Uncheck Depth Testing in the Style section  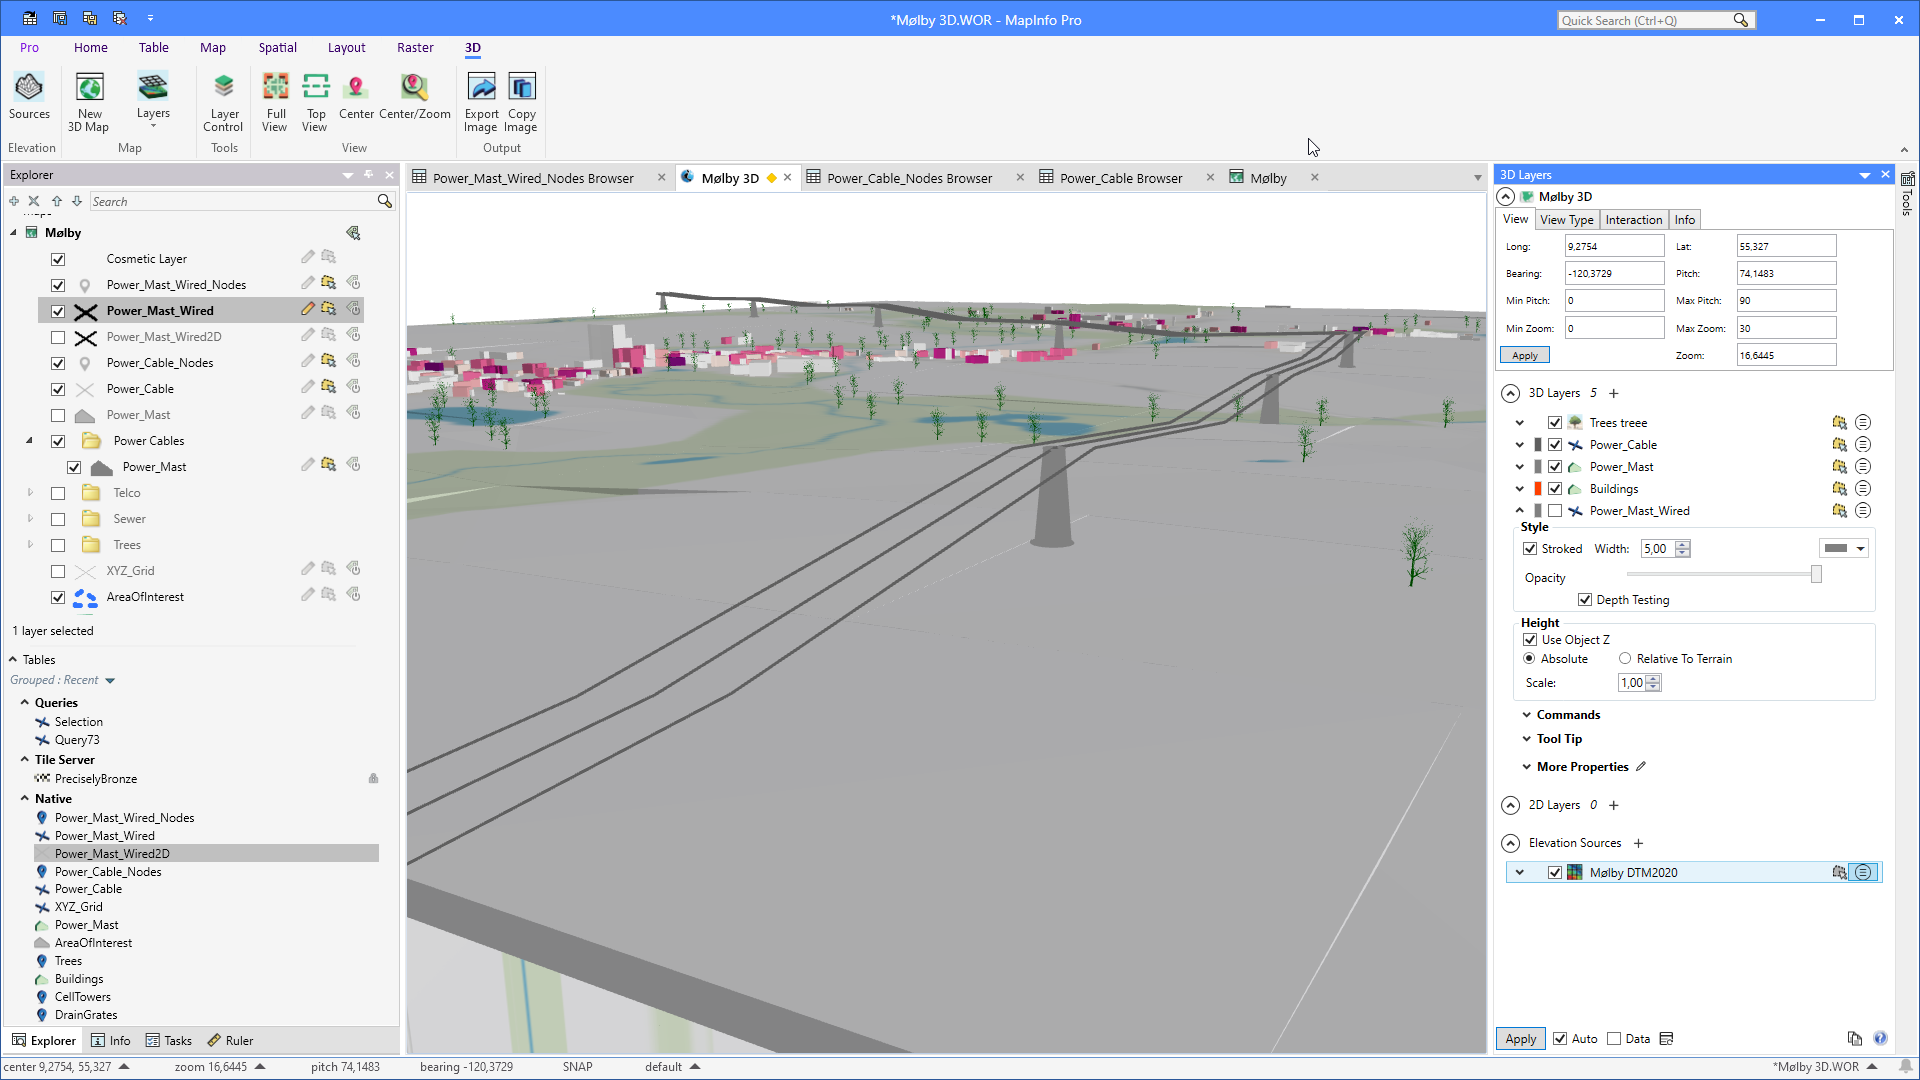click(1585, 599)
